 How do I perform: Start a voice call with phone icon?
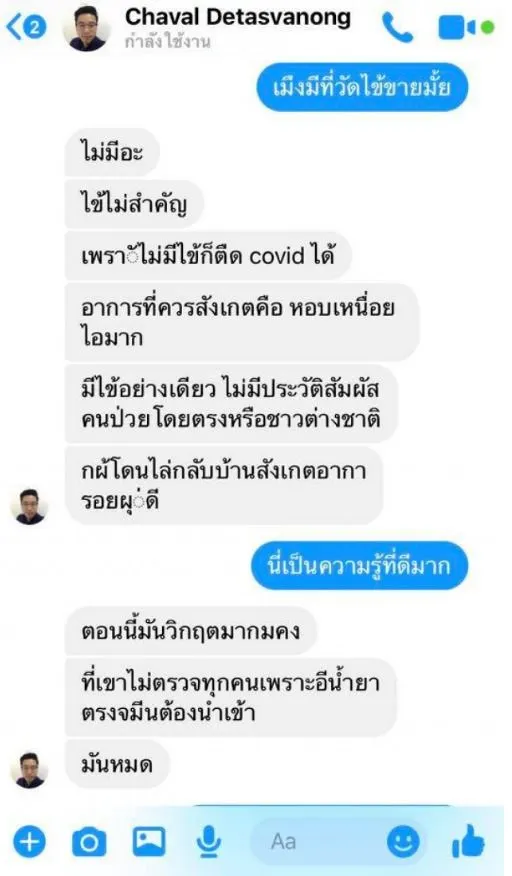click(397, 27)
